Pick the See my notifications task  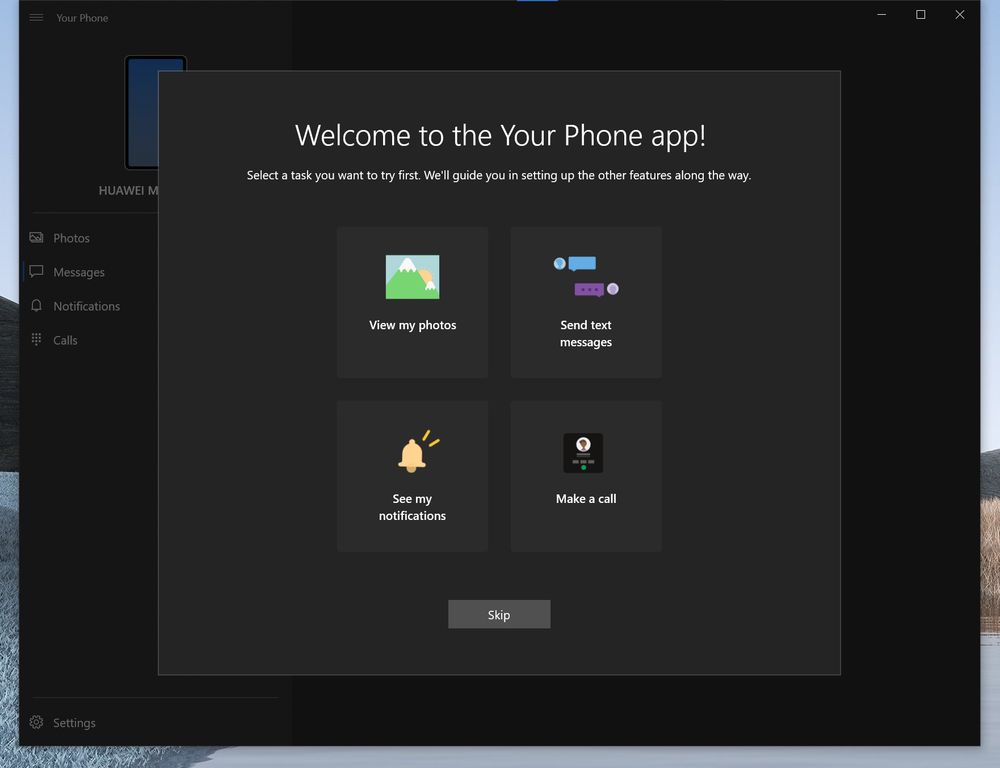413,476
